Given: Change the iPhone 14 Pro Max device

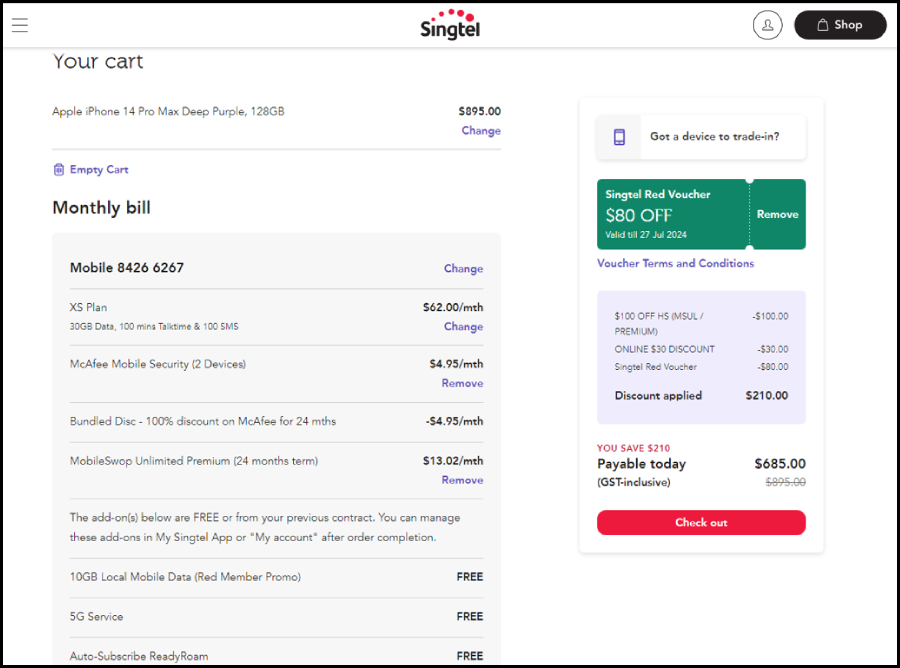Looking at the screenshot, I should (x=481, y=130).
